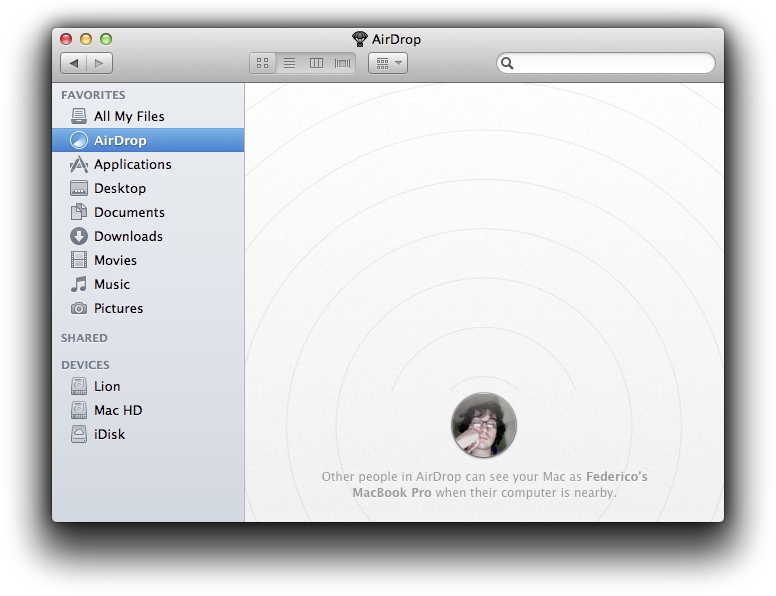
Task: Open All My Files
Action: 148,116
